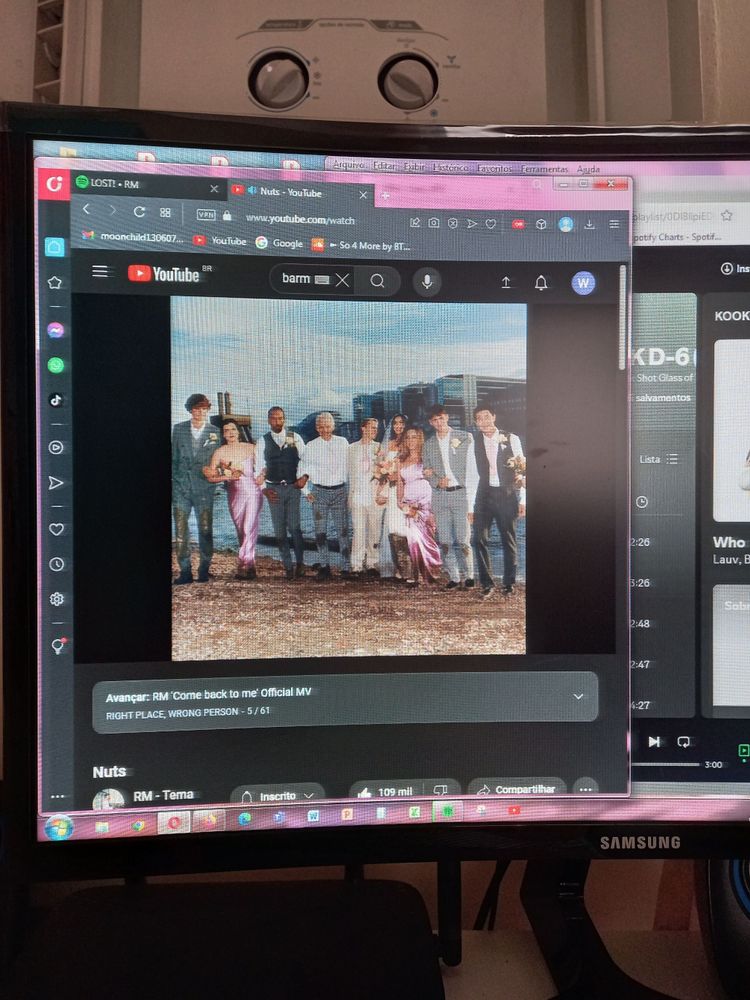Open the Editar menu in background window
The width and height of the screenshot is (750, 1000).
coord(384,166)
